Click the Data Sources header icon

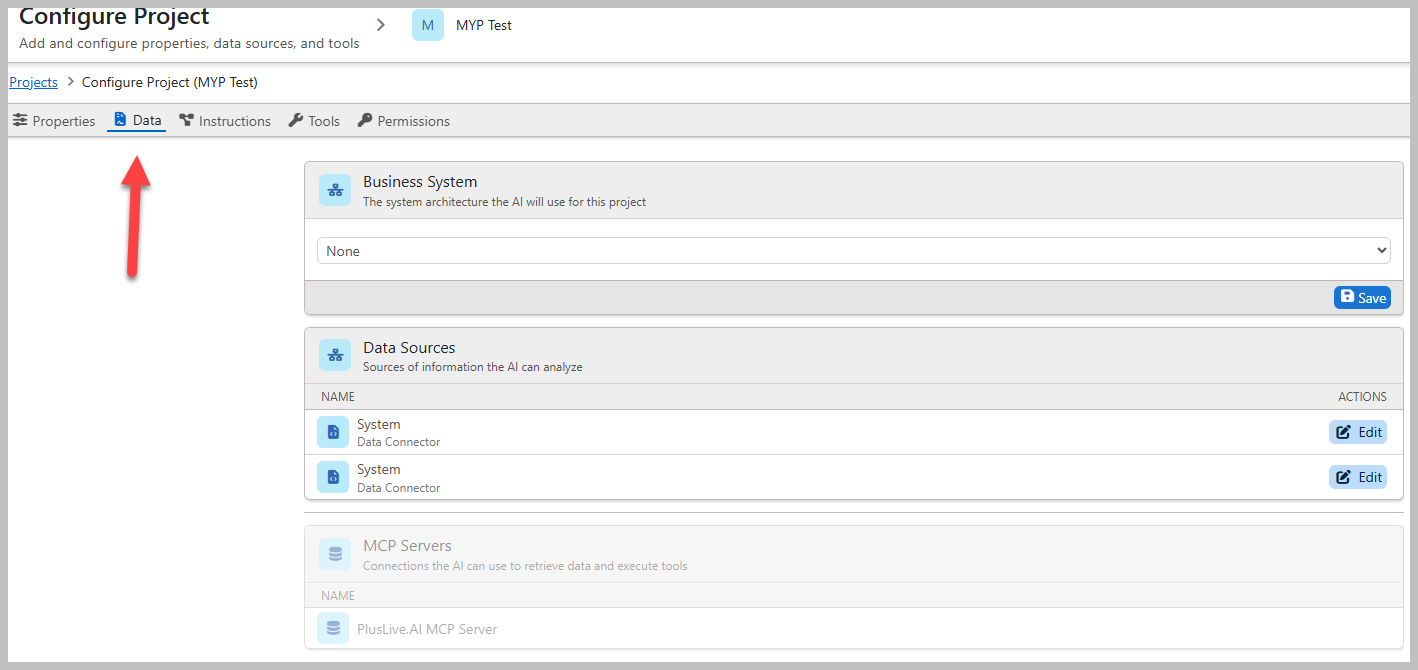(335, 355)
